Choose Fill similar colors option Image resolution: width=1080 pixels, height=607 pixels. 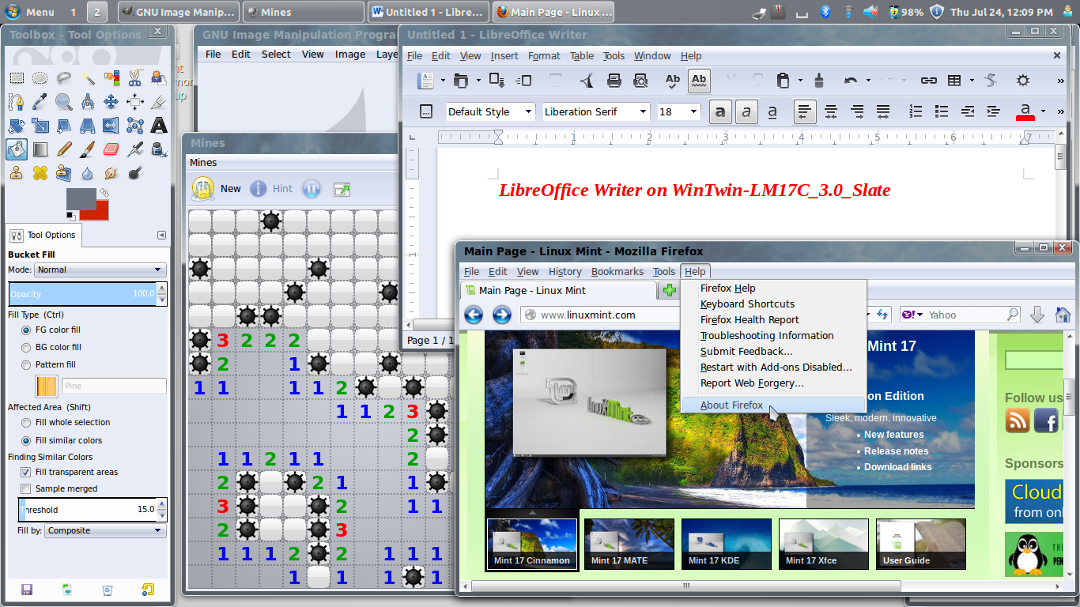[26, 440]
